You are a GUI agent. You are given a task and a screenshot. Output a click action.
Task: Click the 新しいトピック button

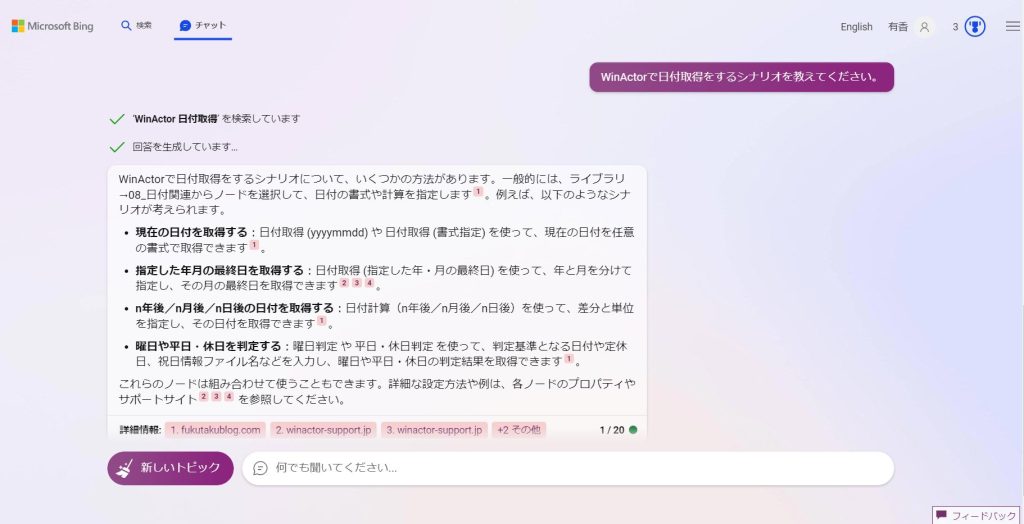(x=170, y=468)
